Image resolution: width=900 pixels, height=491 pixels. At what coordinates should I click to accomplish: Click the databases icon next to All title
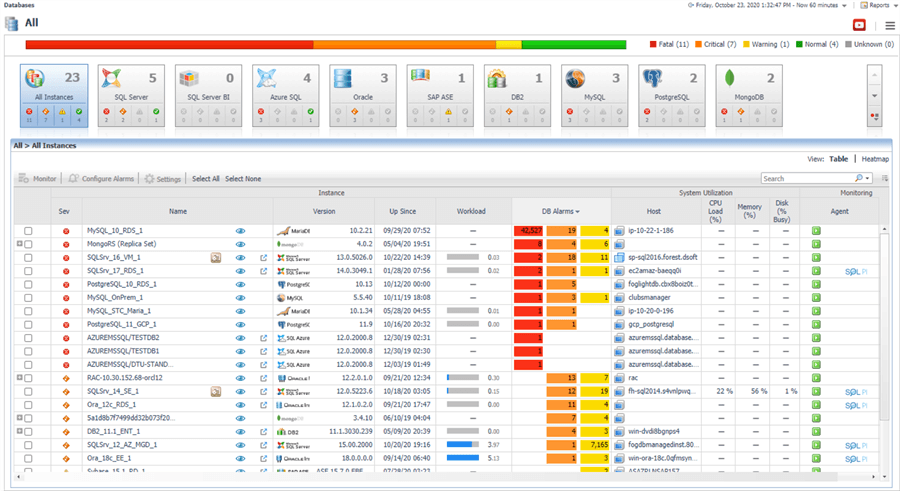(11, 24)
